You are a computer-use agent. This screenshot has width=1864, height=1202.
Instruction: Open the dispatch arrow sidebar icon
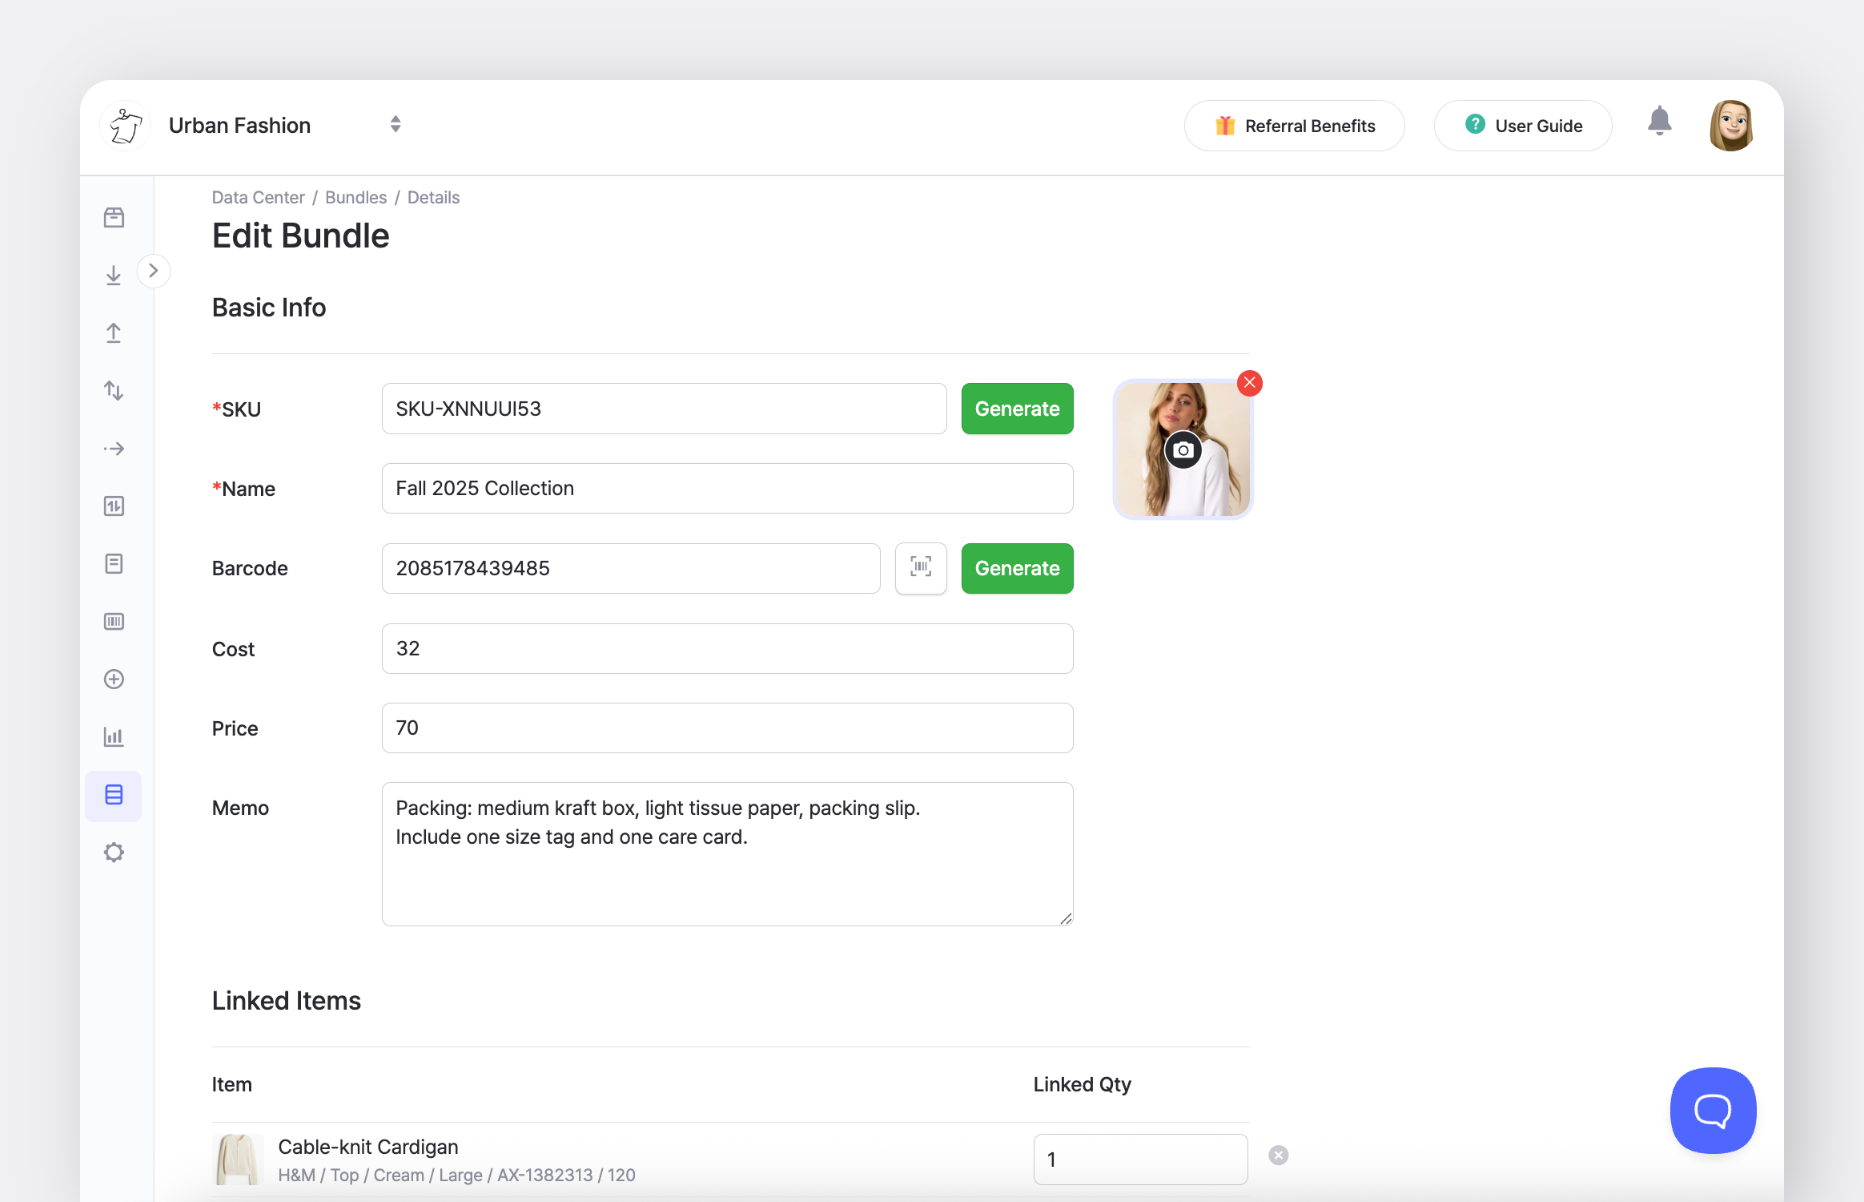point(114,448)
